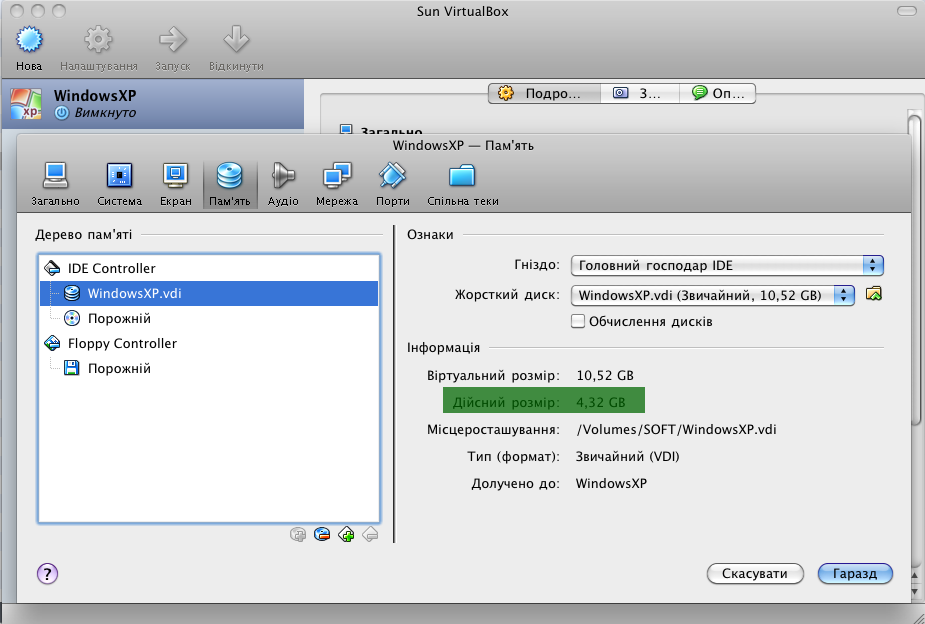Image resolution: width=925 pixels, height=624 pixels.
Task: Toggle the Обчислення дисків checkbox
Action: (x=578, y=321)
